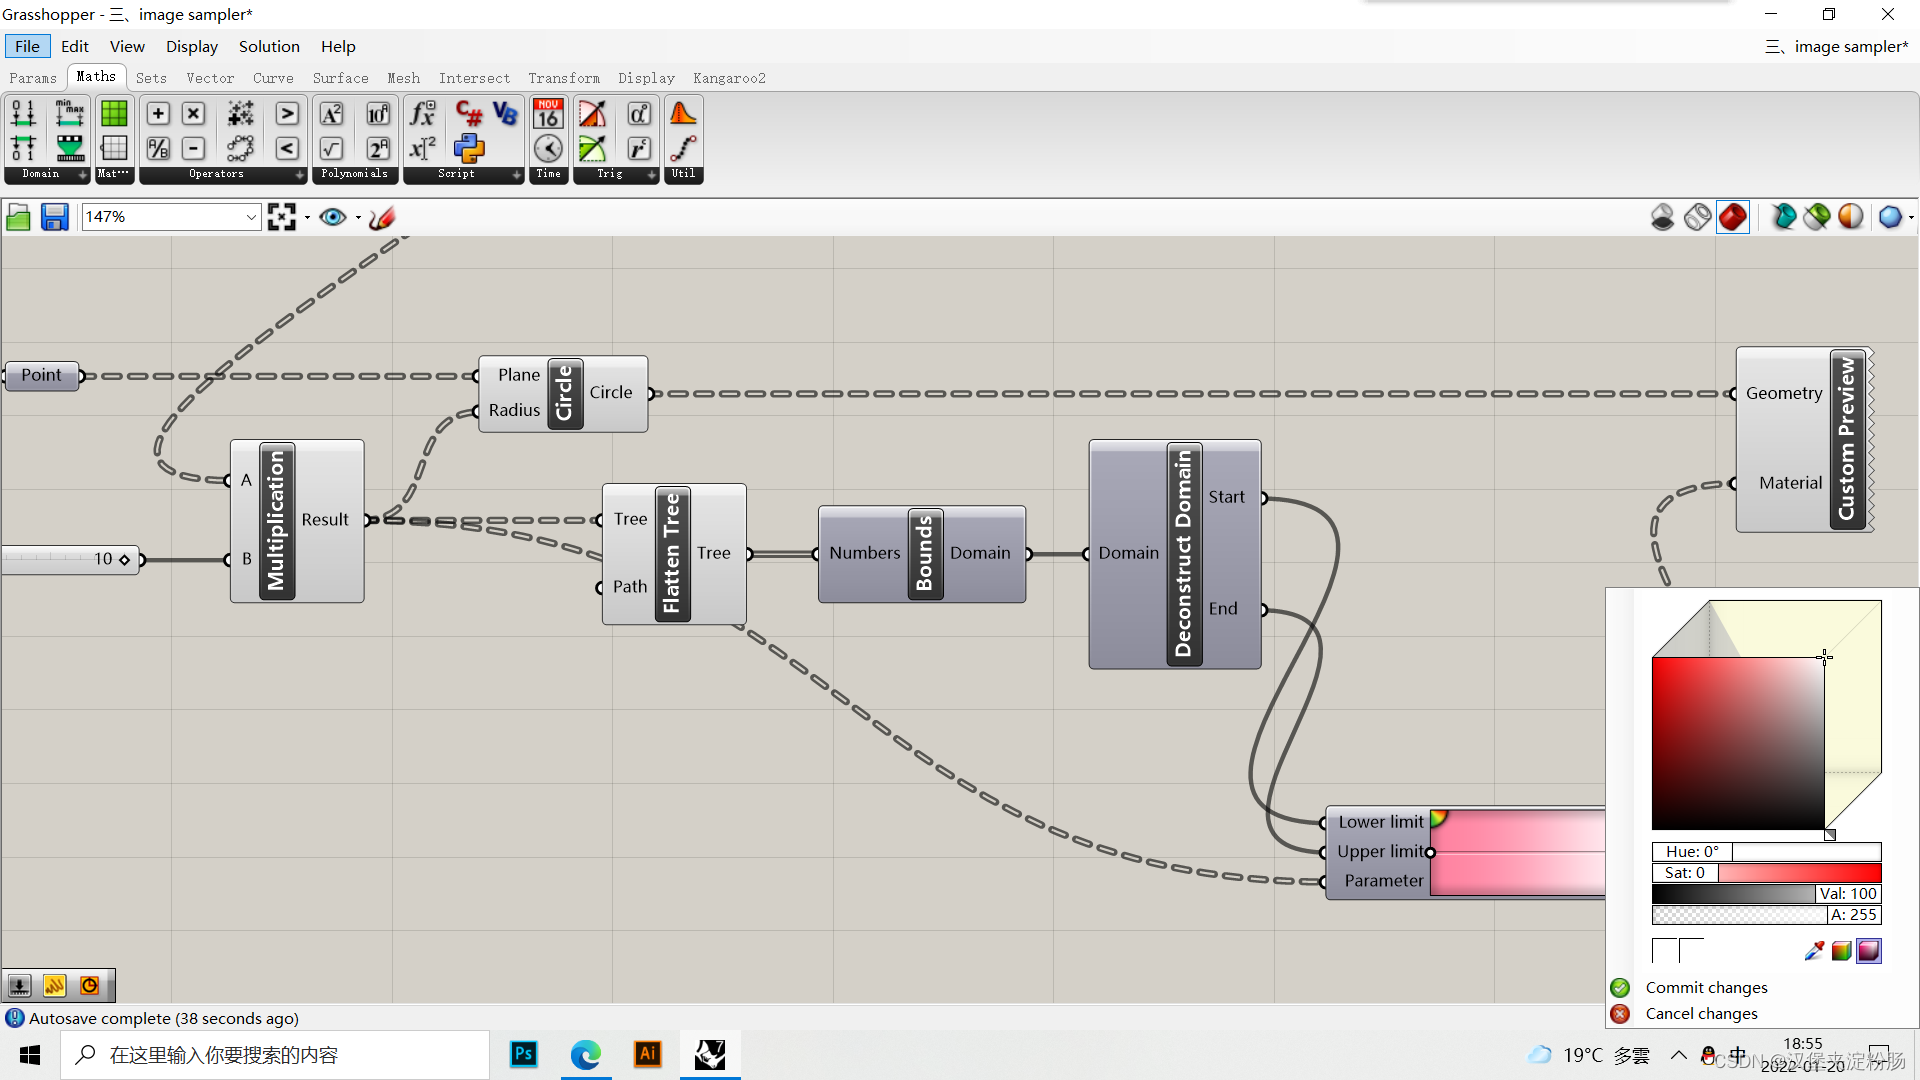
Task: Click the Python script component icon
Action: 468,149
